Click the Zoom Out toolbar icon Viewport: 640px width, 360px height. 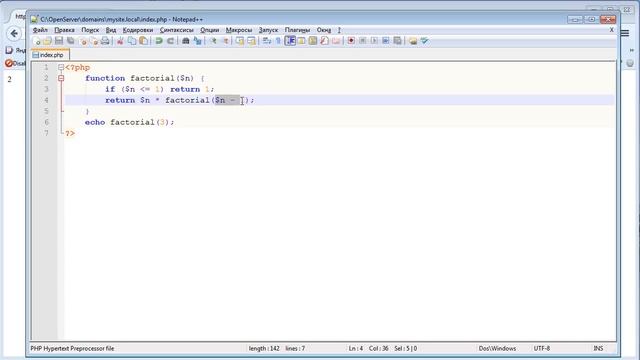pos(225,41)
